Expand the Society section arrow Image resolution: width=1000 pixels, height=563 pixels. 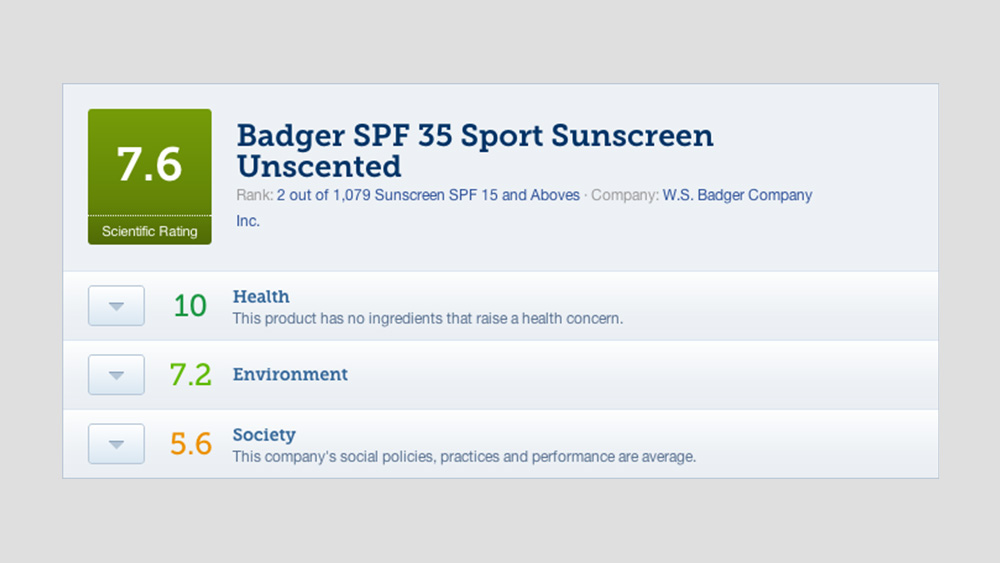point(116,444)
